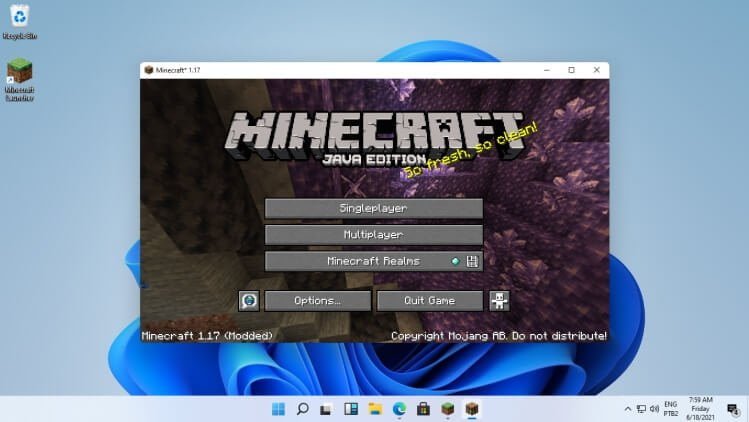Open Task View on the taskbar

(x=327, y=409)
